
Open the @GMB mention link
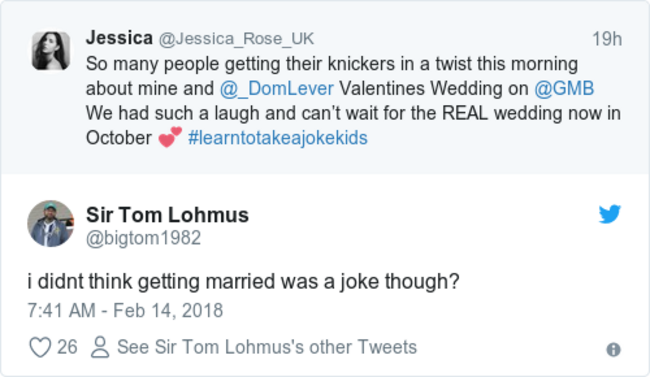pyautogui.click(x=564, y=88)
